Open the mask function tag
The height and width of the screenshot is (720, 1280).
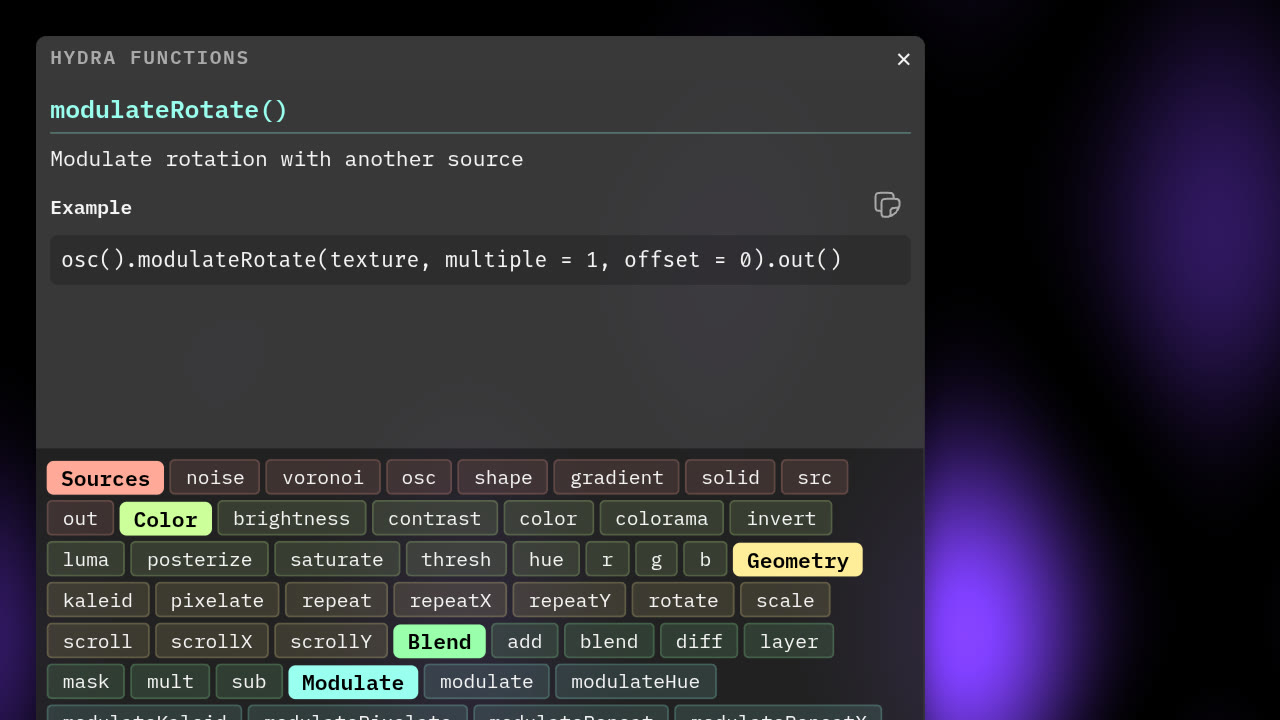pos(86,682)
